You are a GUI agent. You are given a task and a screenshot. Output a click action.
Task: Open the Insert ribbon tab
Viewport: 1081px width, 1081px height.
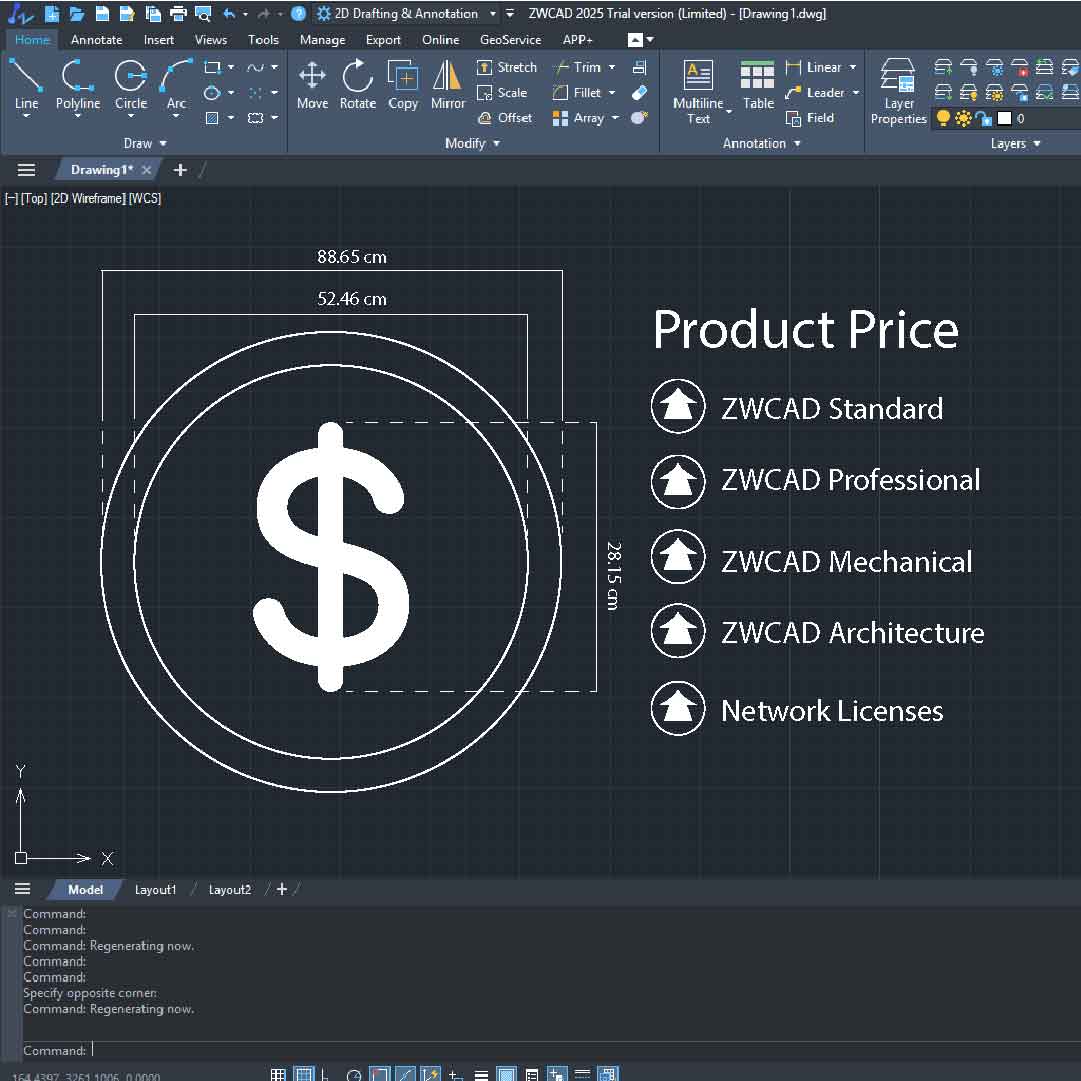pos(159,40)
